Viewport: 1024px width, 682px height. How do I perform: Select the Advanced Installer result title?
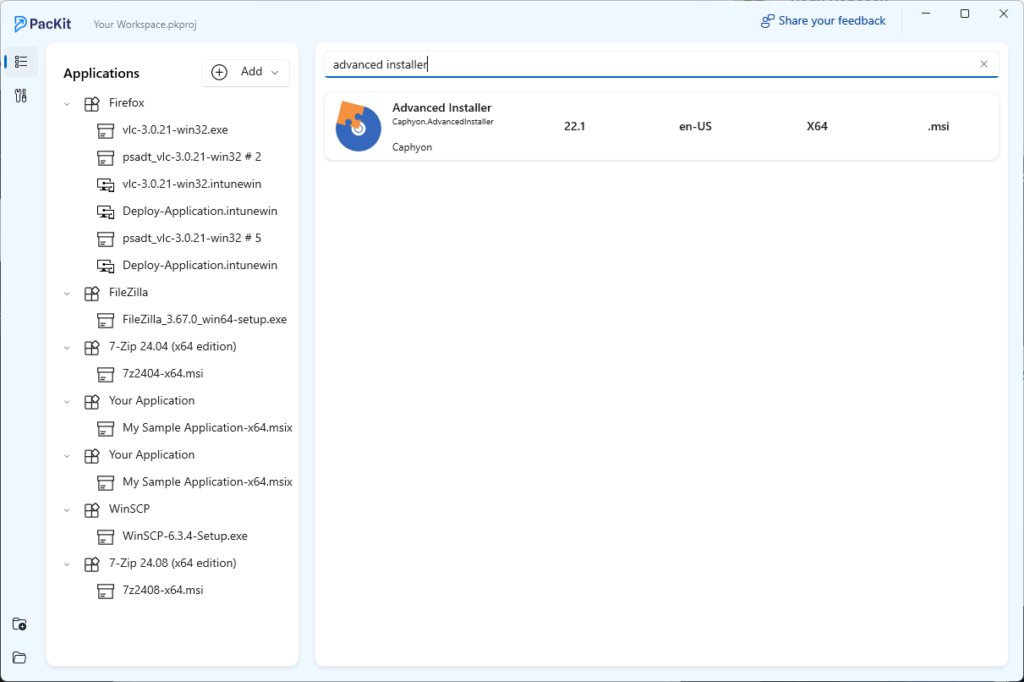tap(441, 108)
